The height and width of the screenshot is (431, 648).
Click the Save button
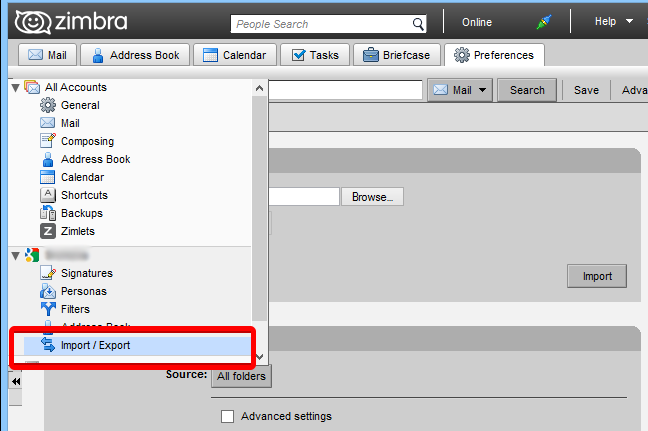(586, 90)
